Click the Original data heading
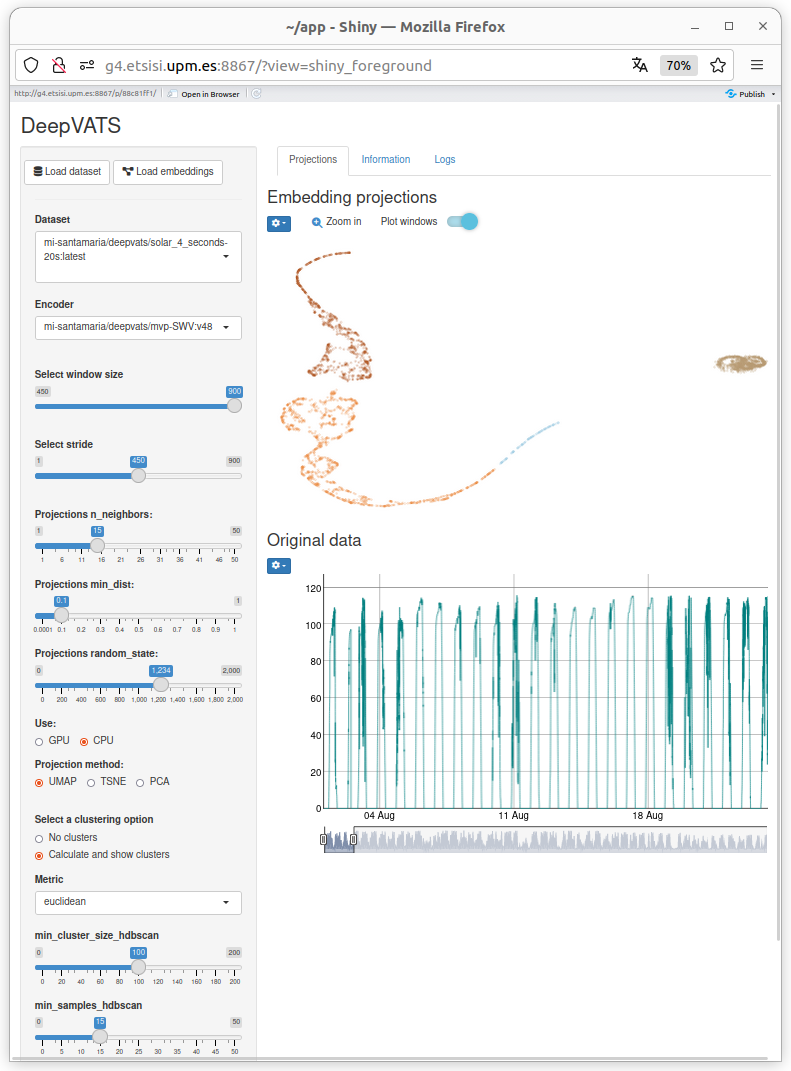The image size is (791, 1071). coord(314,540)
